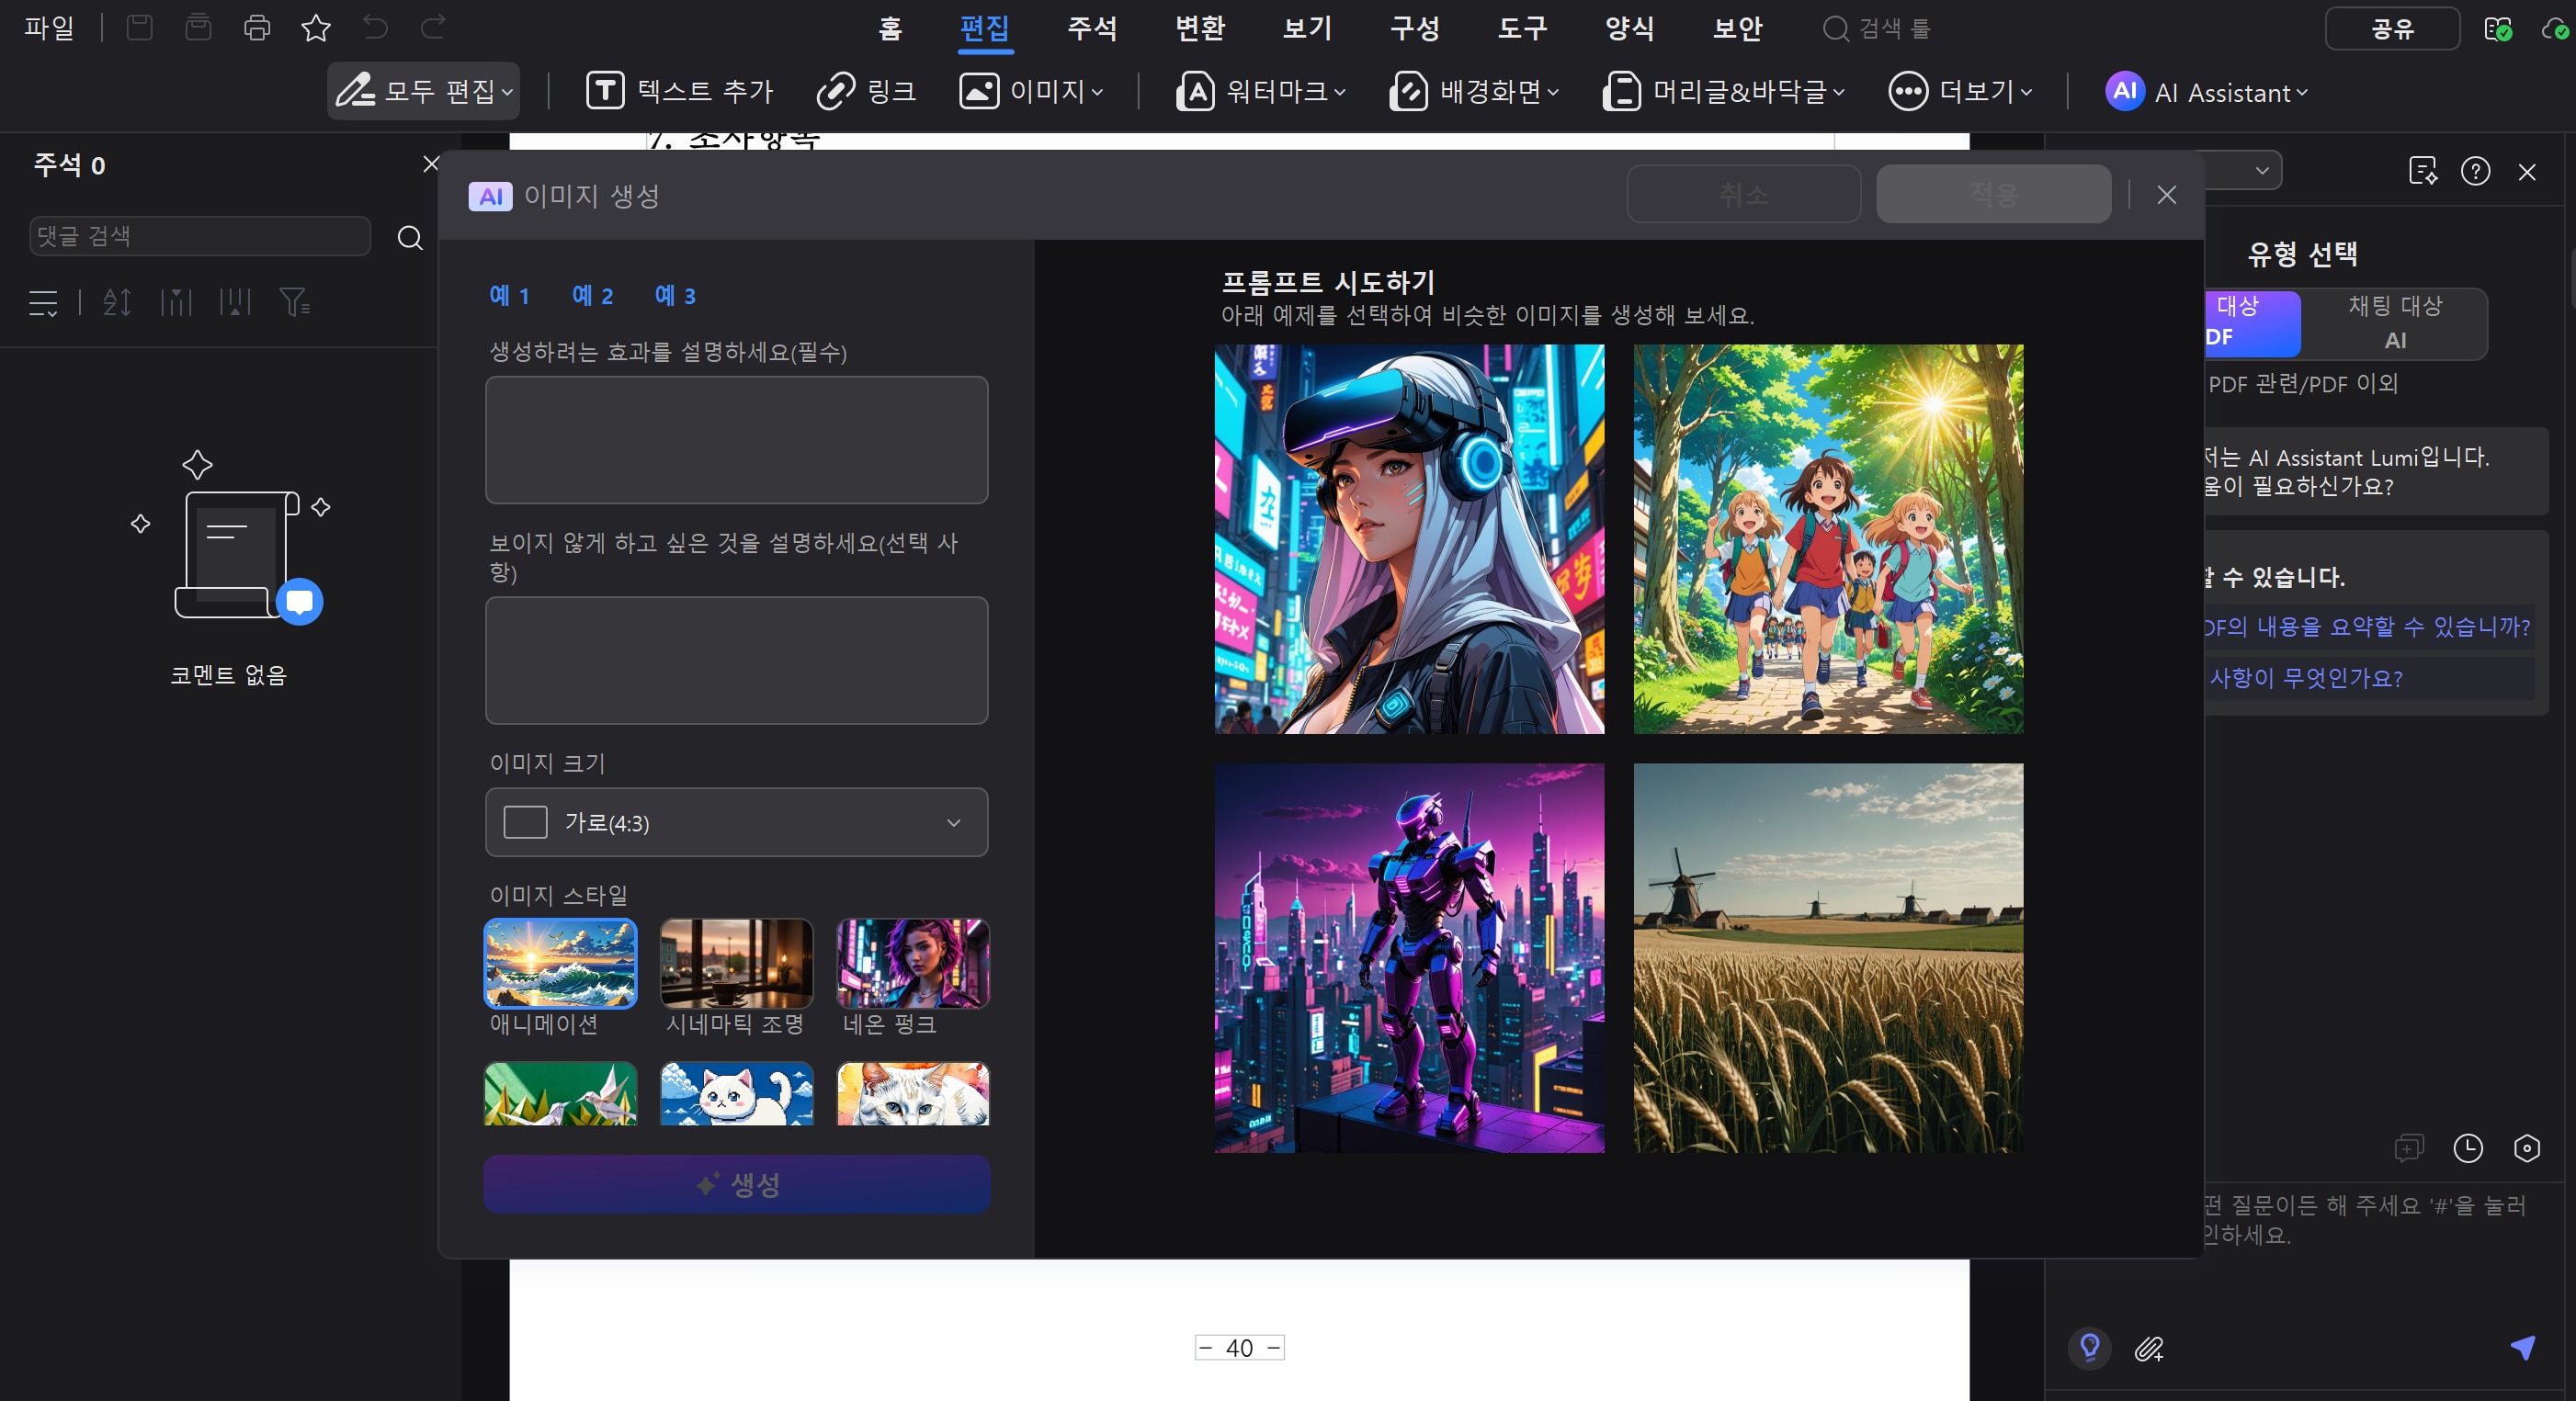Close the comments side panel

point(431,164)
